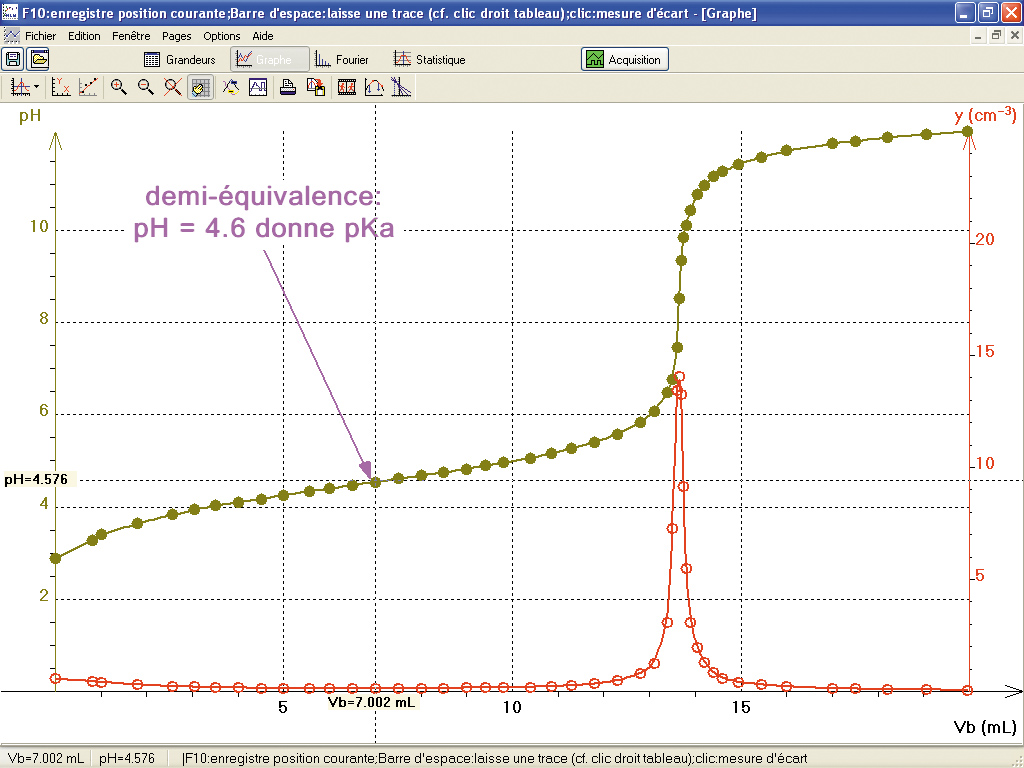Click the Vb=7.002 mL label under the x axis
1024x768 pixels.
[371, 703]
